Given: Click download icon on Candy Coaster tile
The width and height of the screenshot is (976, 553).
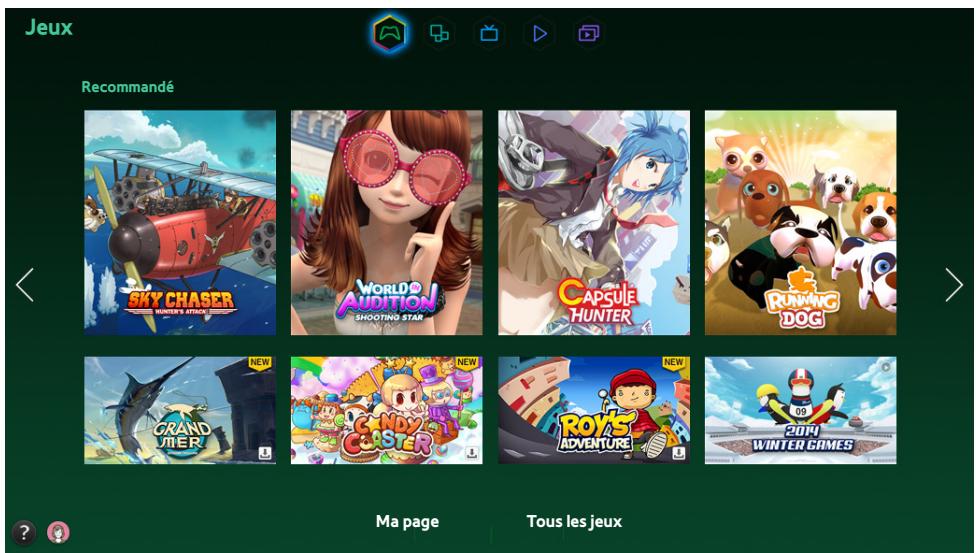Looking at the screenshot, I should point(471,452).
